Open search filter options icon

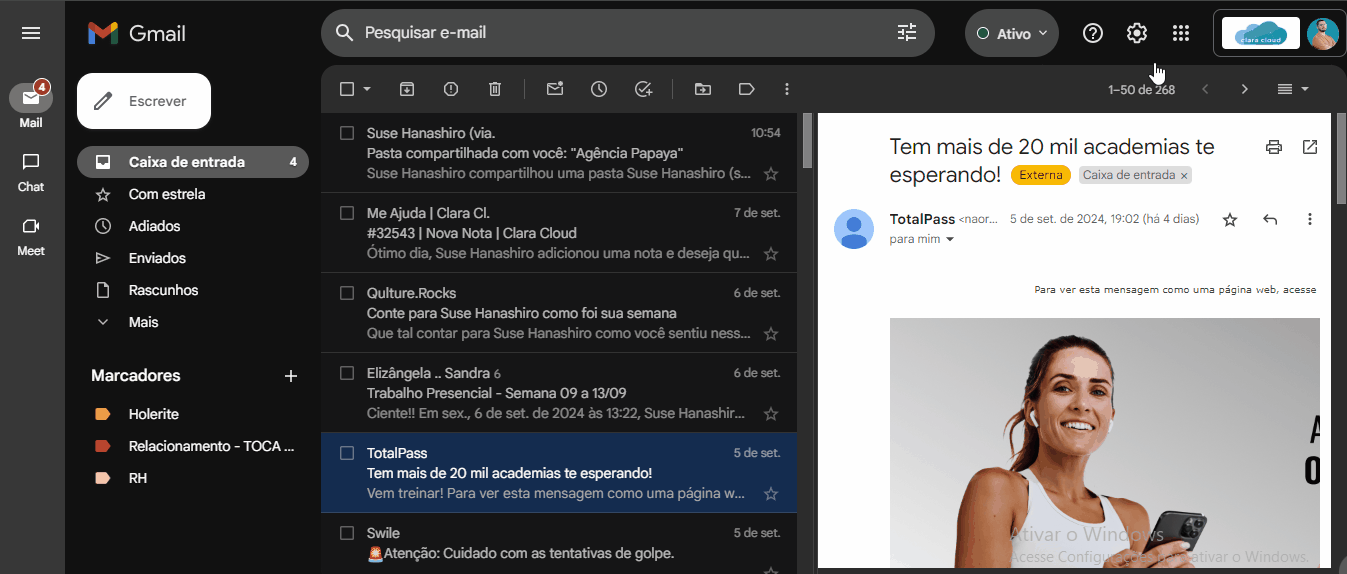pyautogui.click(x=907, y=33)
